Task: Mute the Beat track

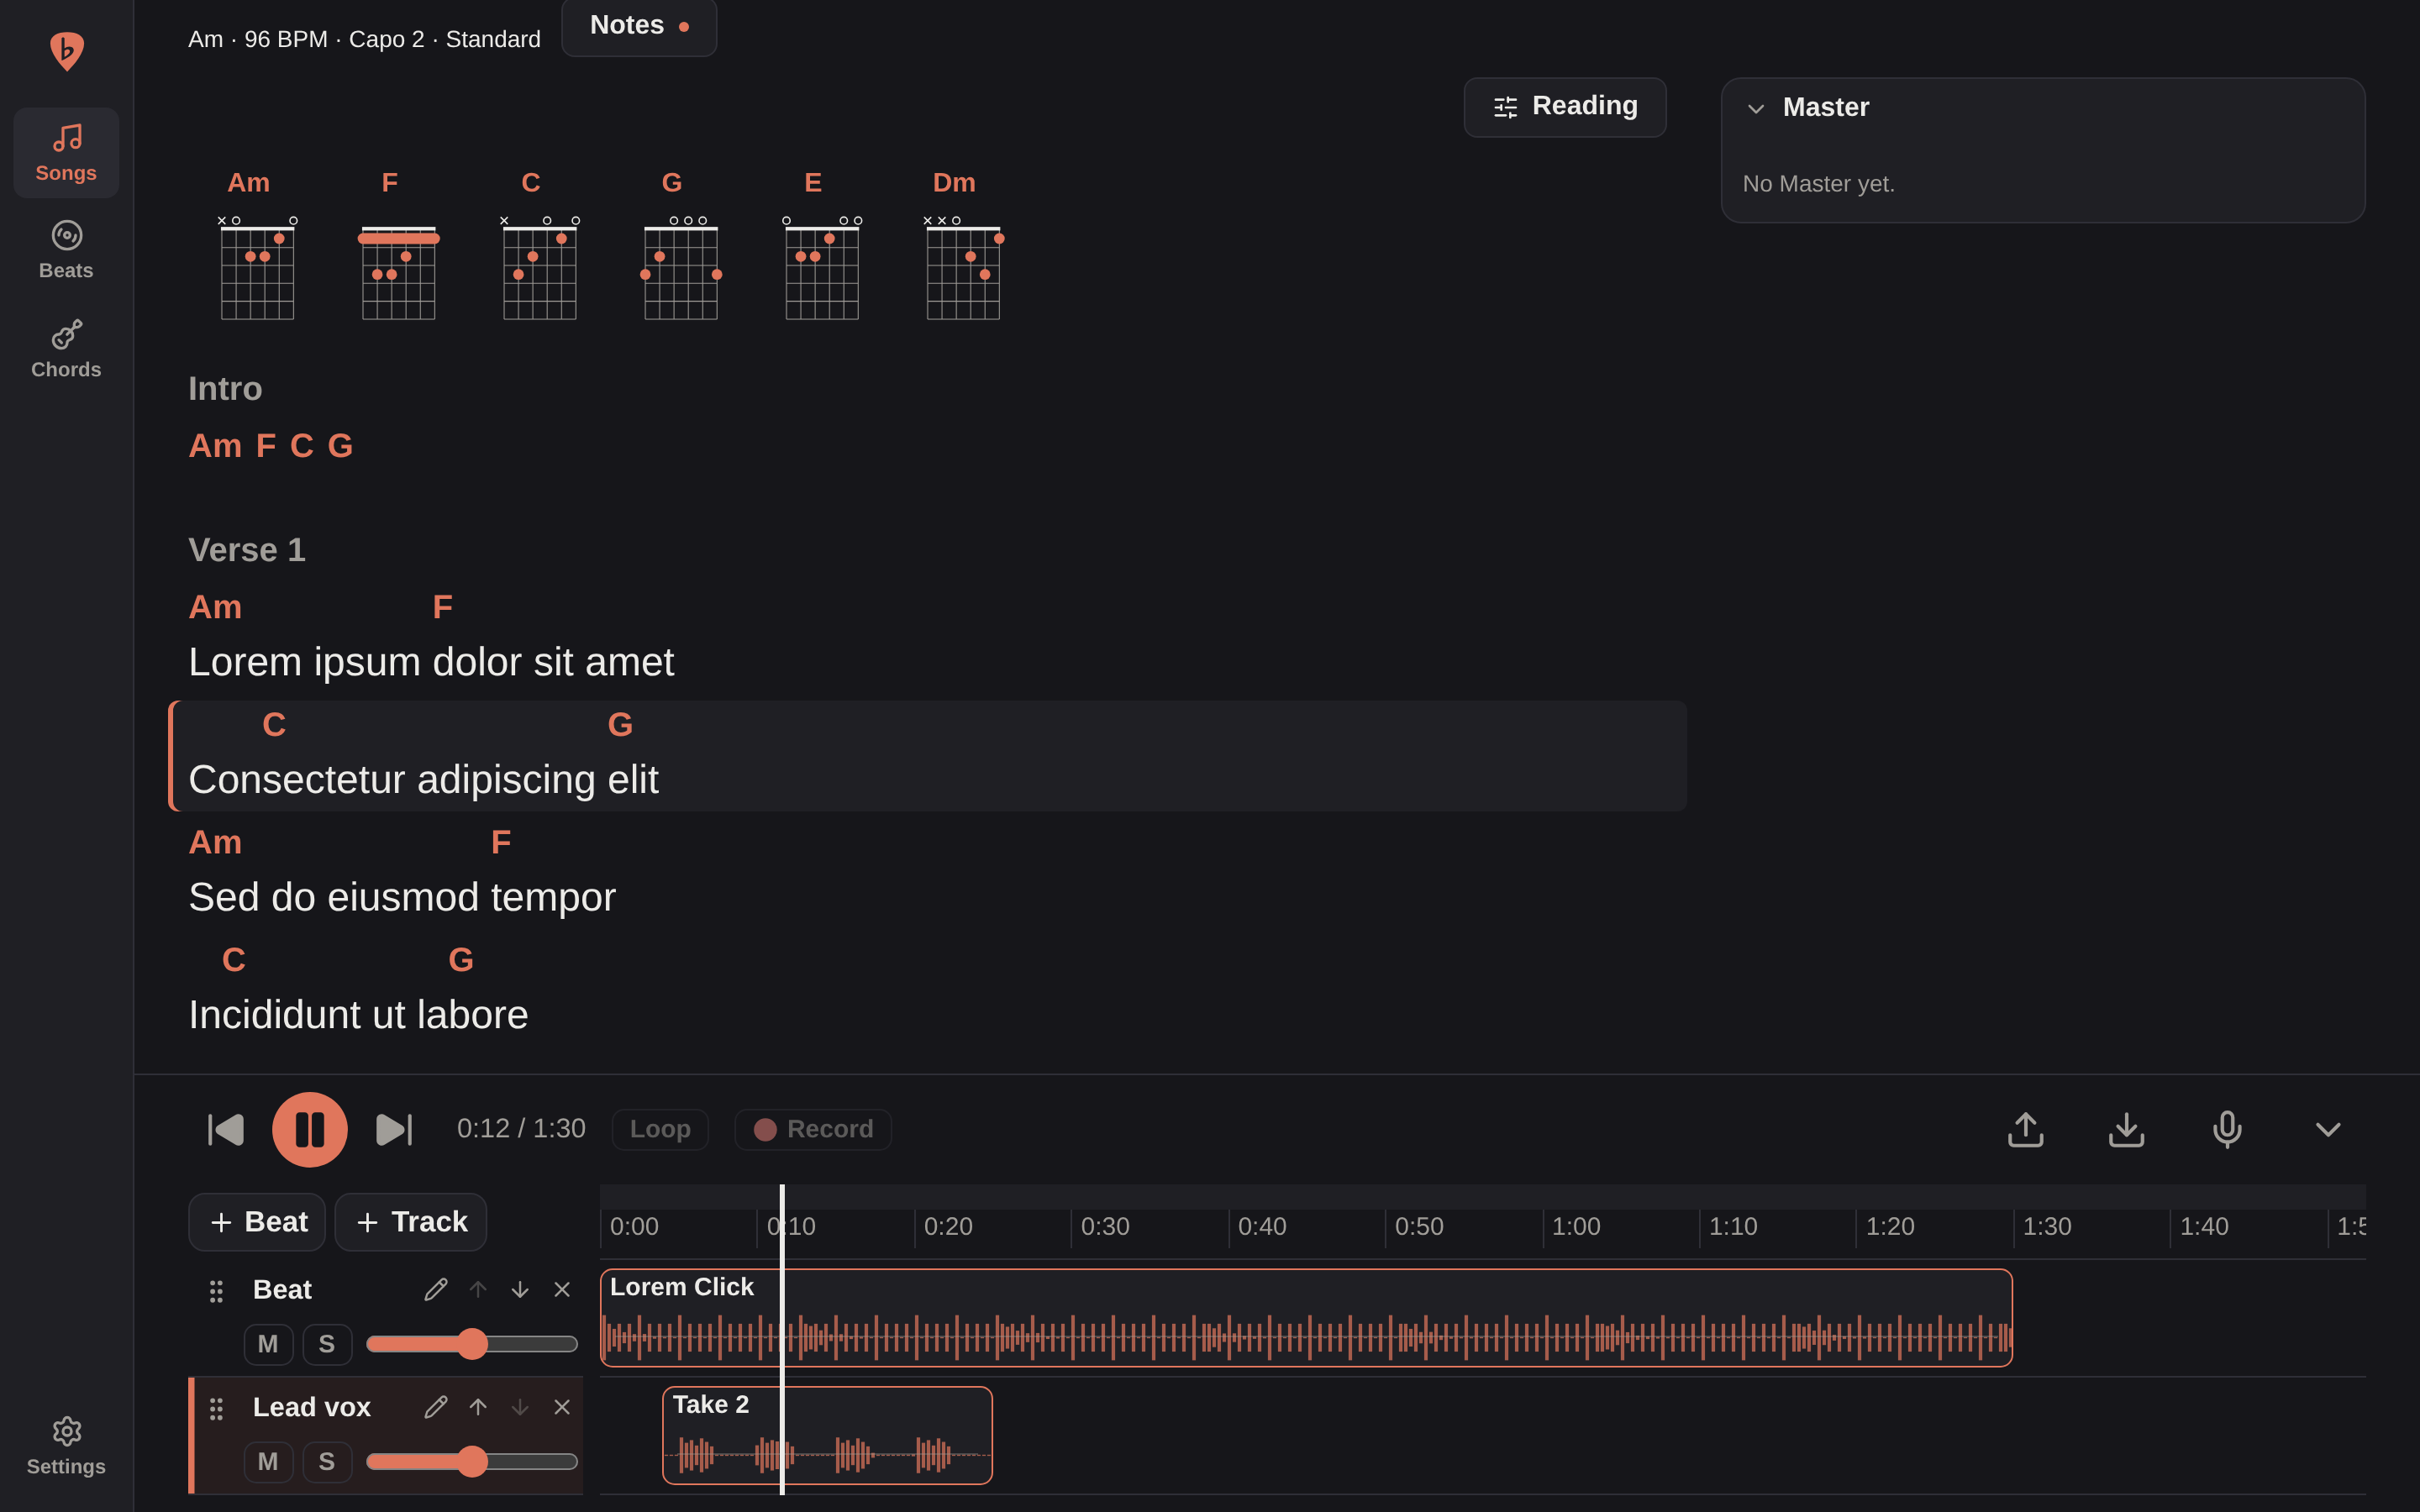Action: click(x=268, y=1344)
